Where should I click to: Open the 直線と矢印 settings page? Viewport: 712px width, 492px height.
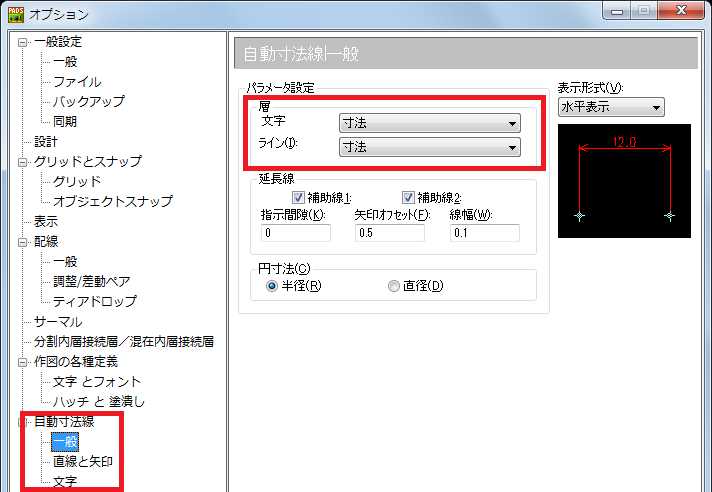click(x=83, y=462)
